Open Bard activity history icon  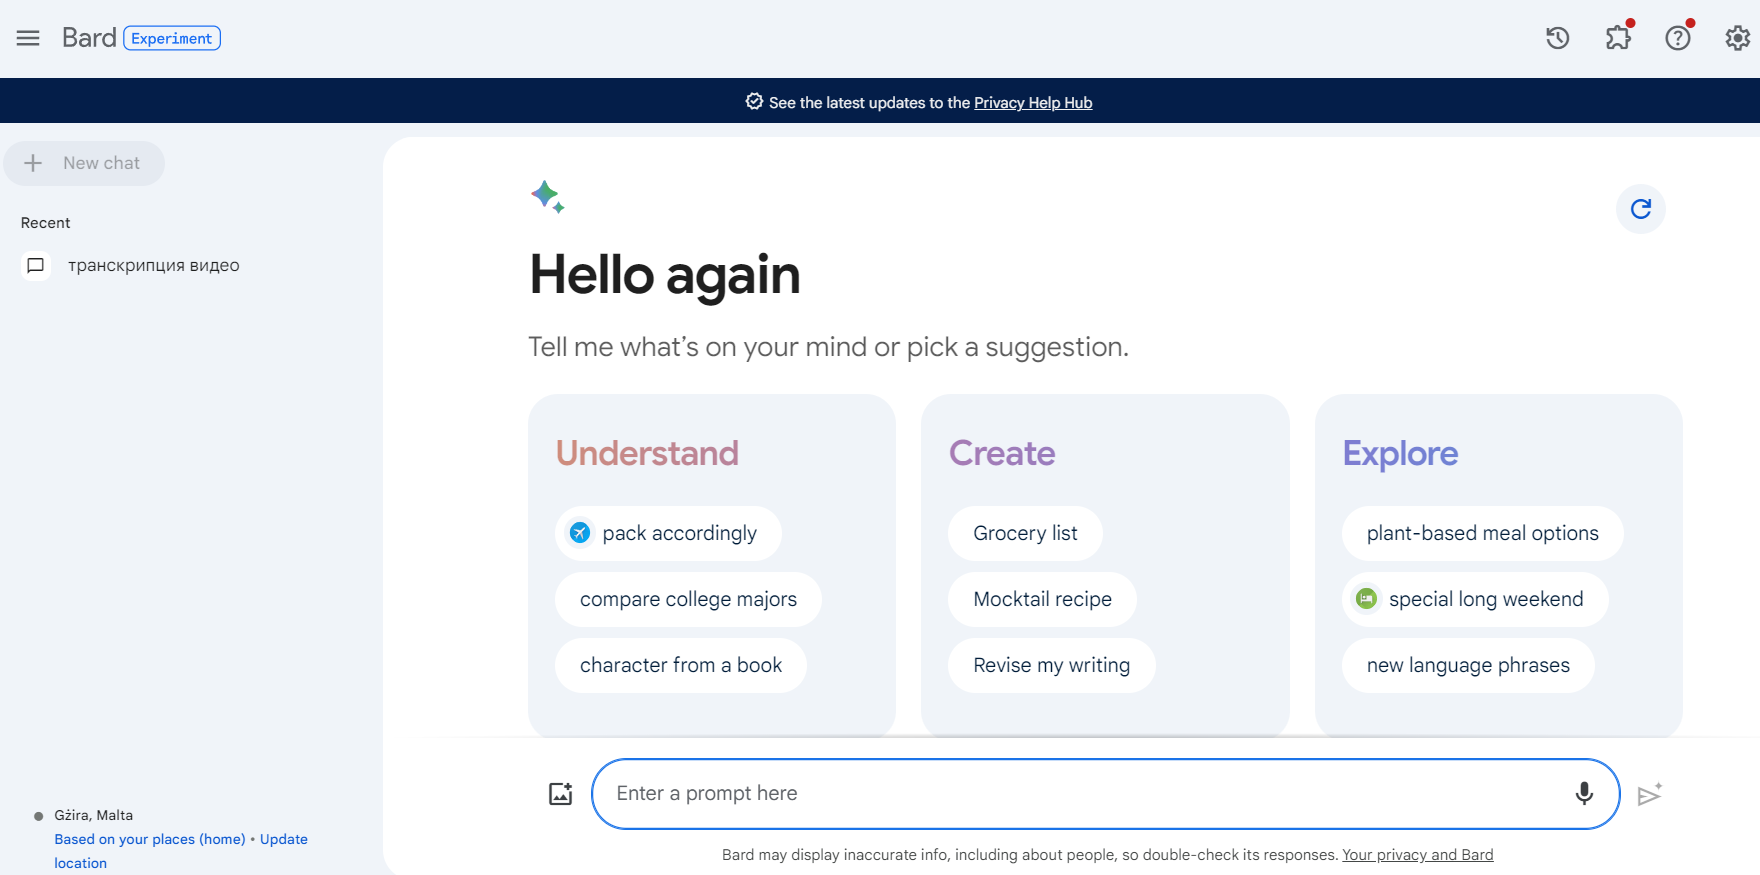click(1557, 38)
